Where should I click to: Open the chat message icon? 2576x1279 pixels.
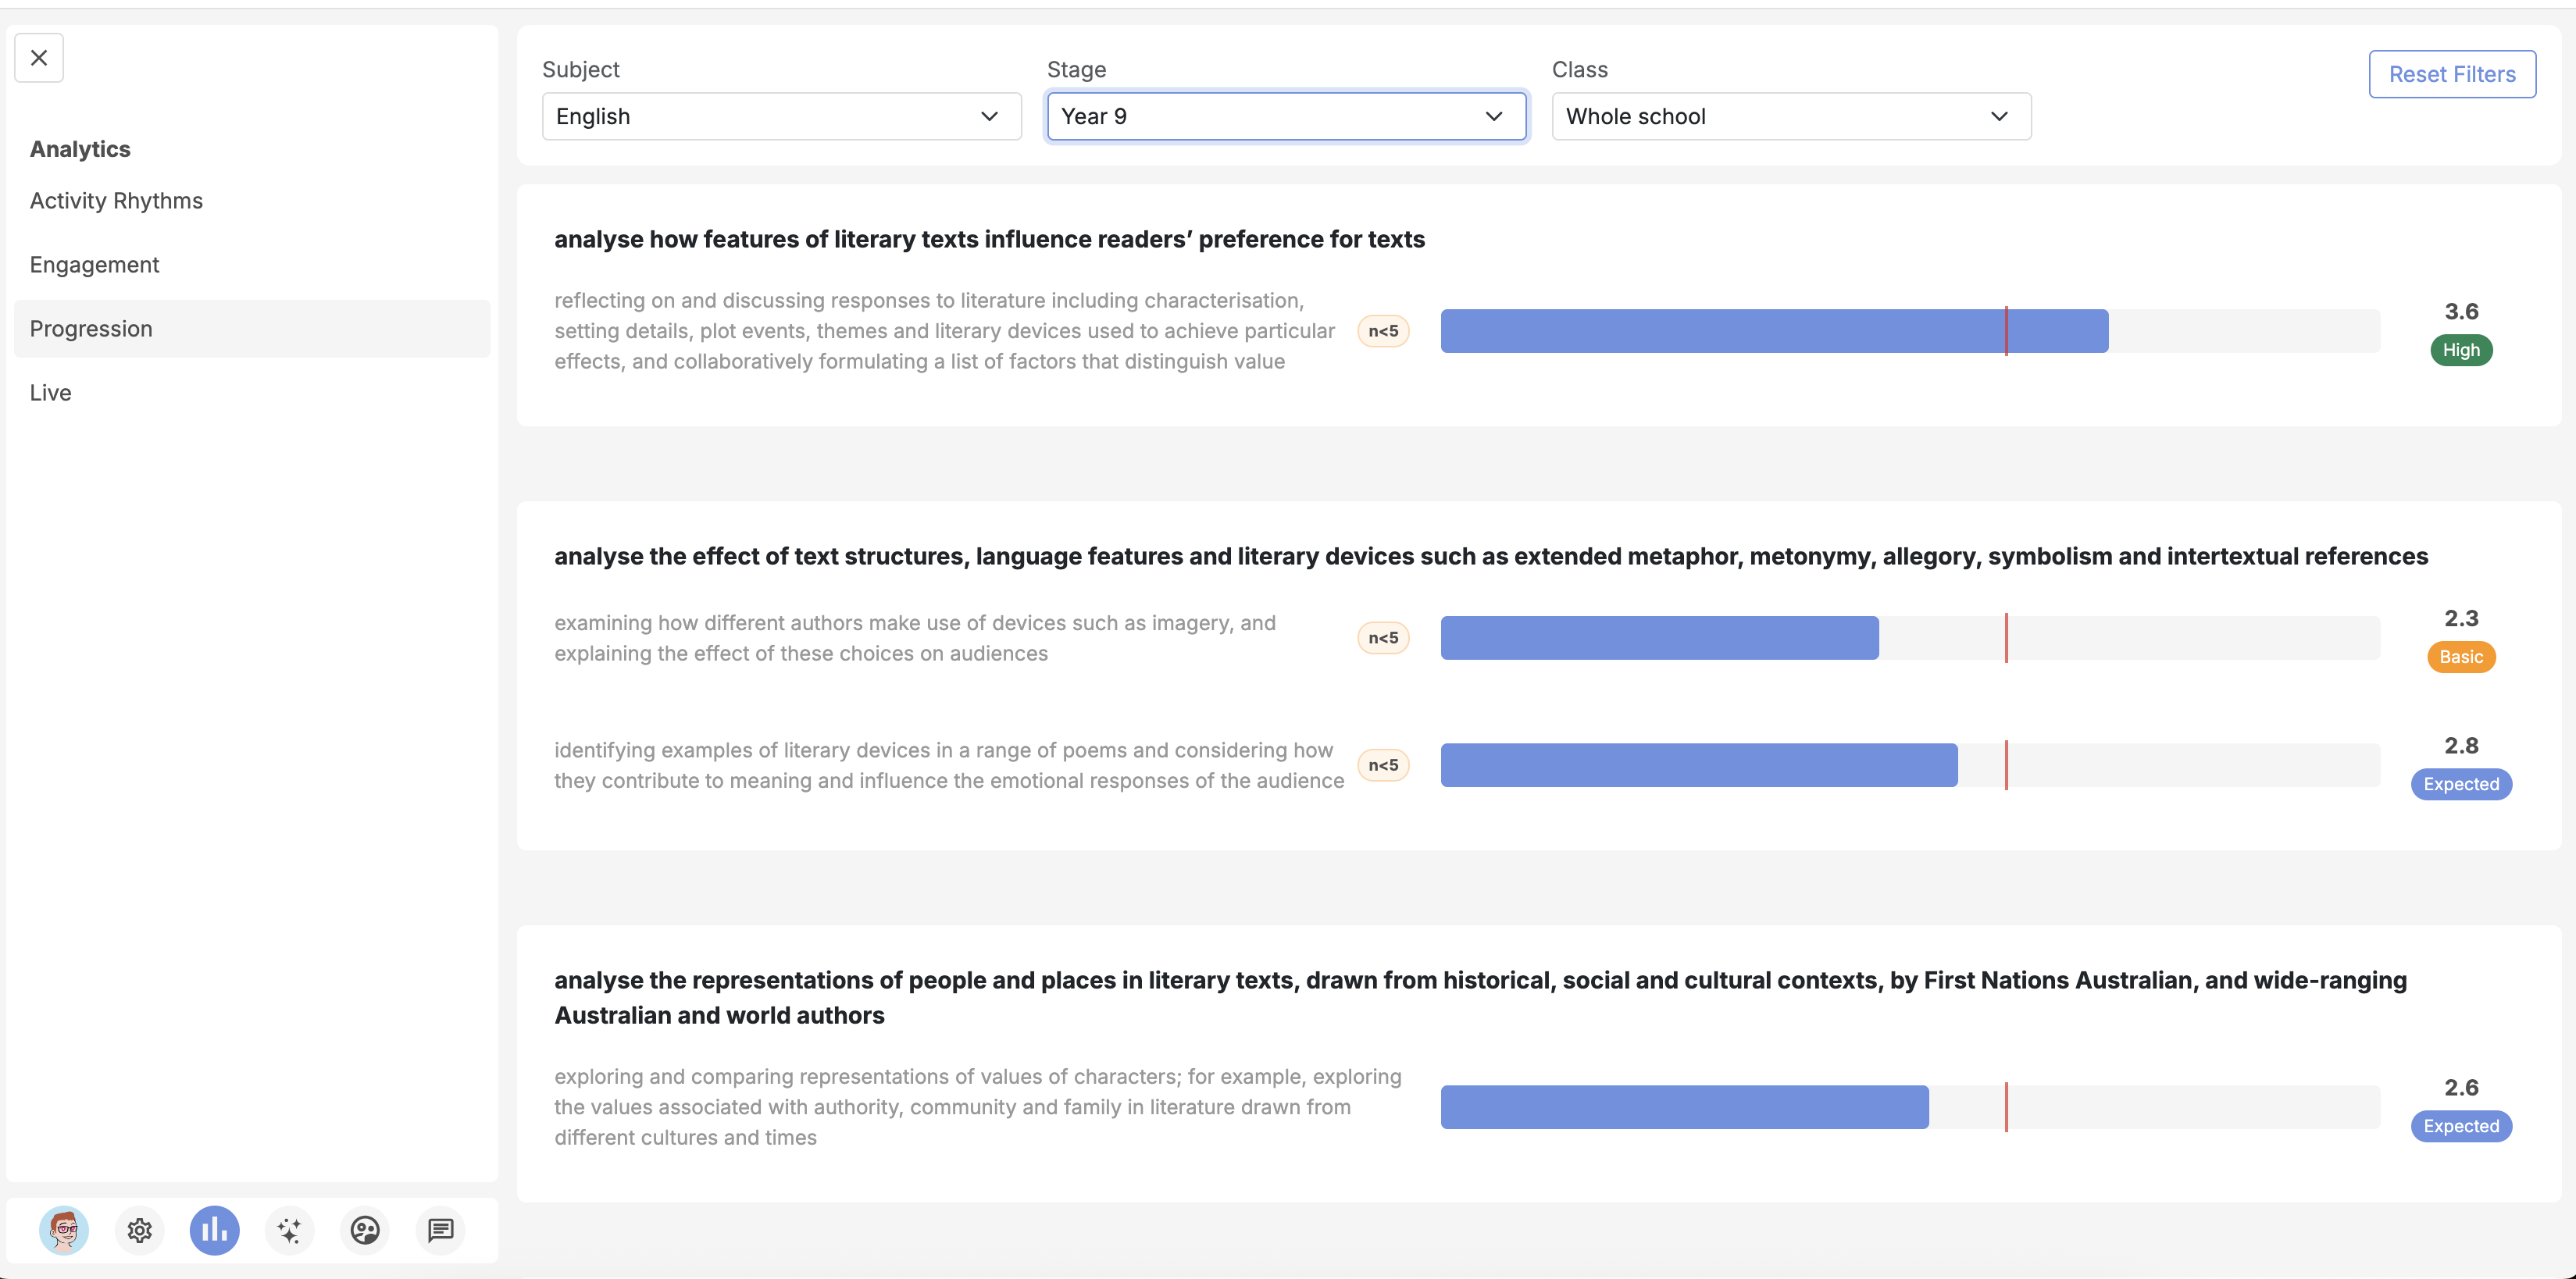tap(440, 1230)
